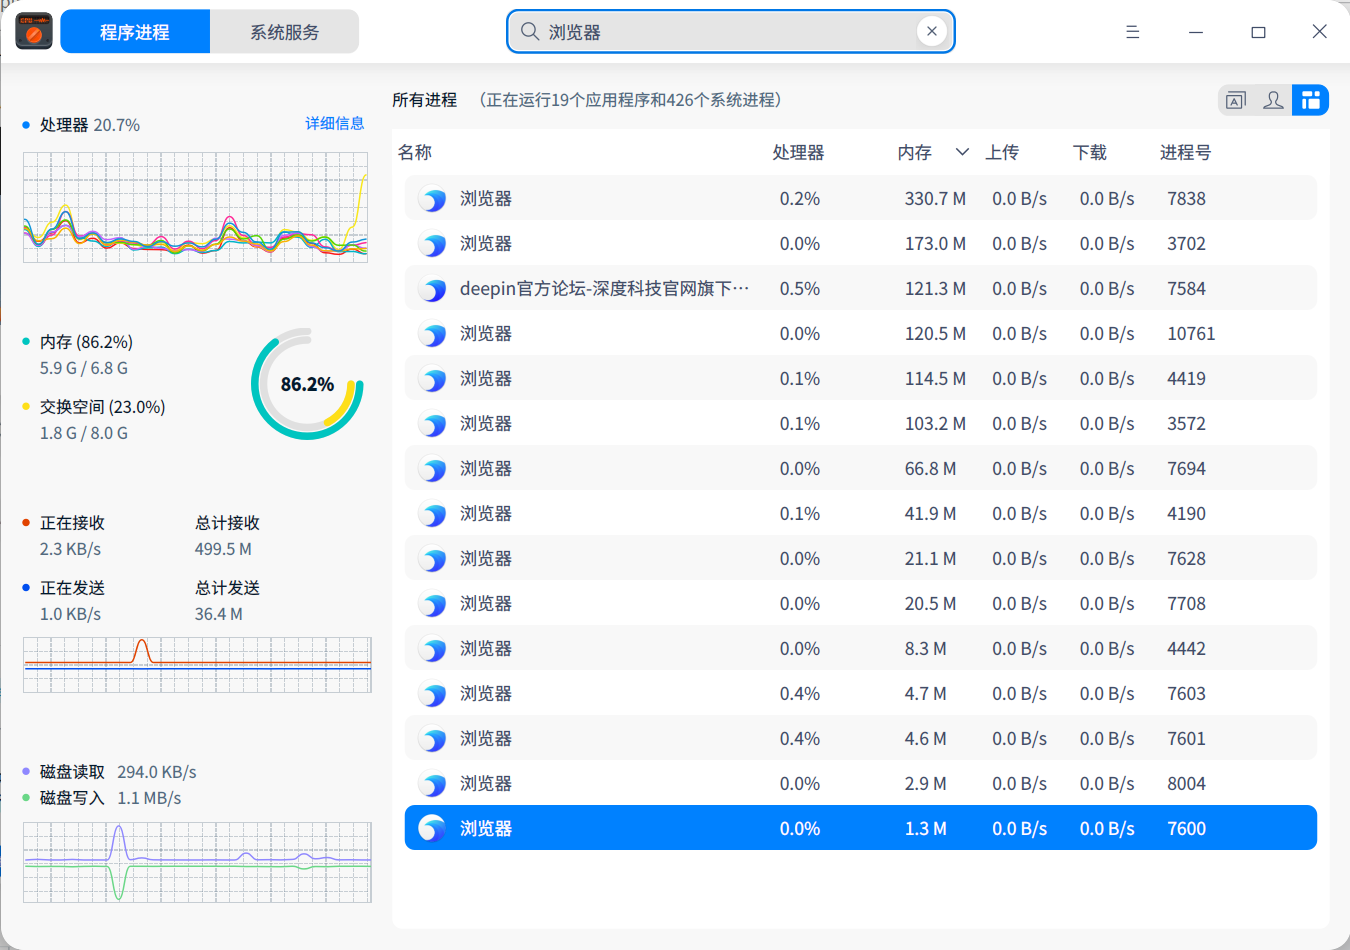Click the 86.2% memory usage ring chart
1350x950 pixels.
pyautogui.click(x=307, y=382)
